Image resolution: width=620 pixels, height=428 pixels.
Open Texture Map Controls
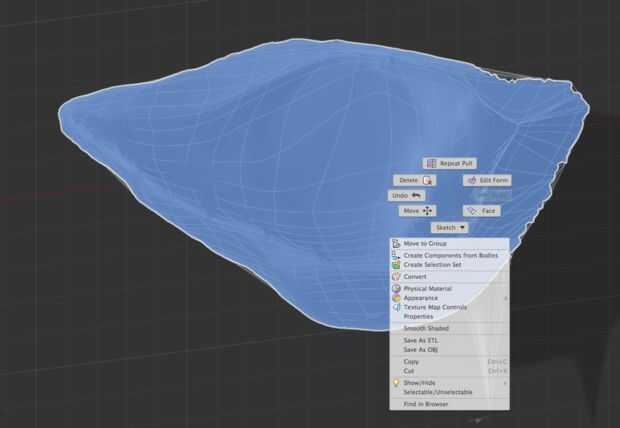[450, 307]
